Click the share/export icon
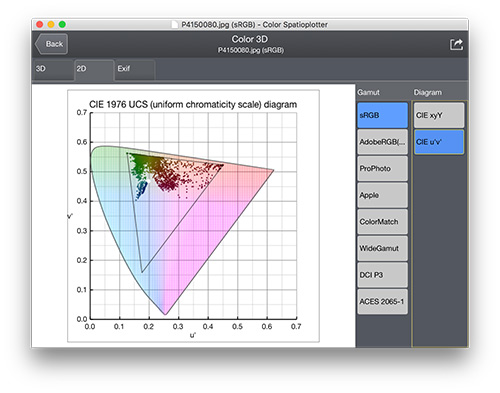The width and height of the screenshot is (500, 393). pyautogui.click(x=456, y=44)
